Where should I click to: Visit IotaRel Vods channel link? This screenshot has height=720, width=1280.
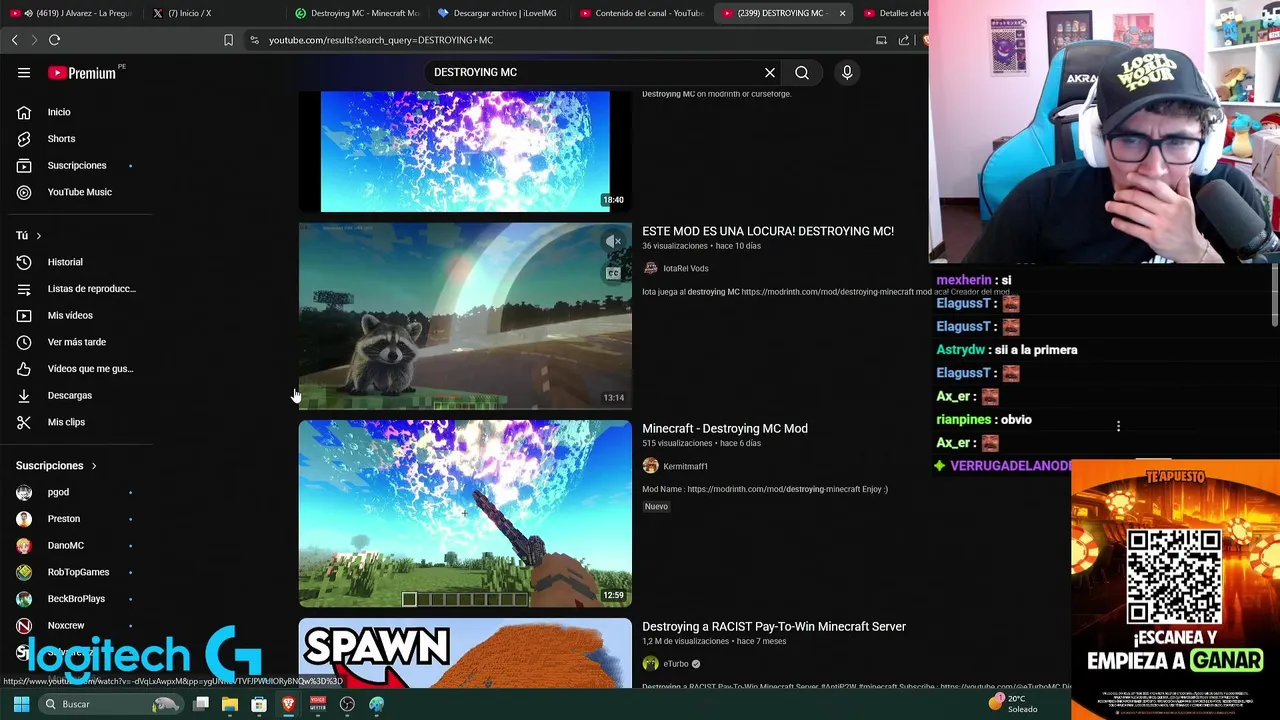pos(685,268)
